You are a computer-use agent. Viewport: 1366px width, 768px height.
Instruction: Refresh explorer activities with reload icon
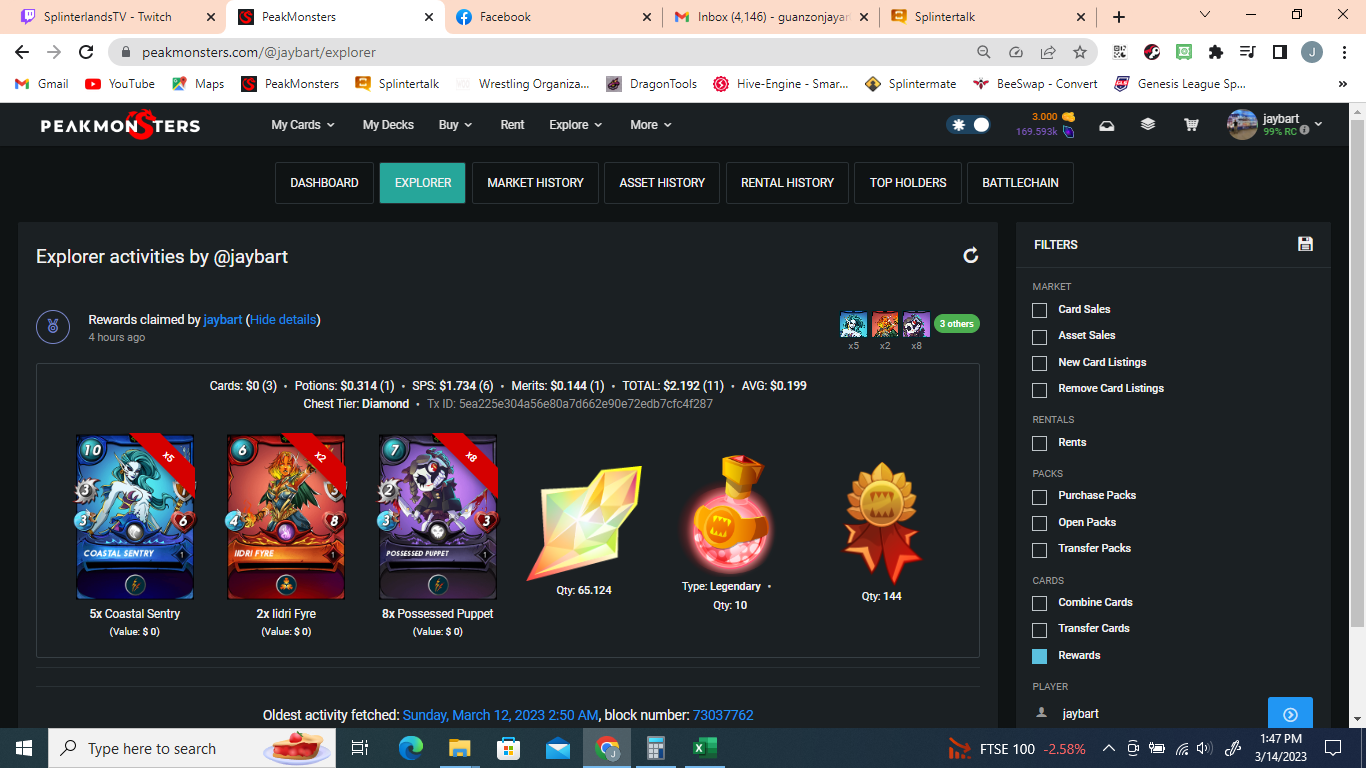970,256
